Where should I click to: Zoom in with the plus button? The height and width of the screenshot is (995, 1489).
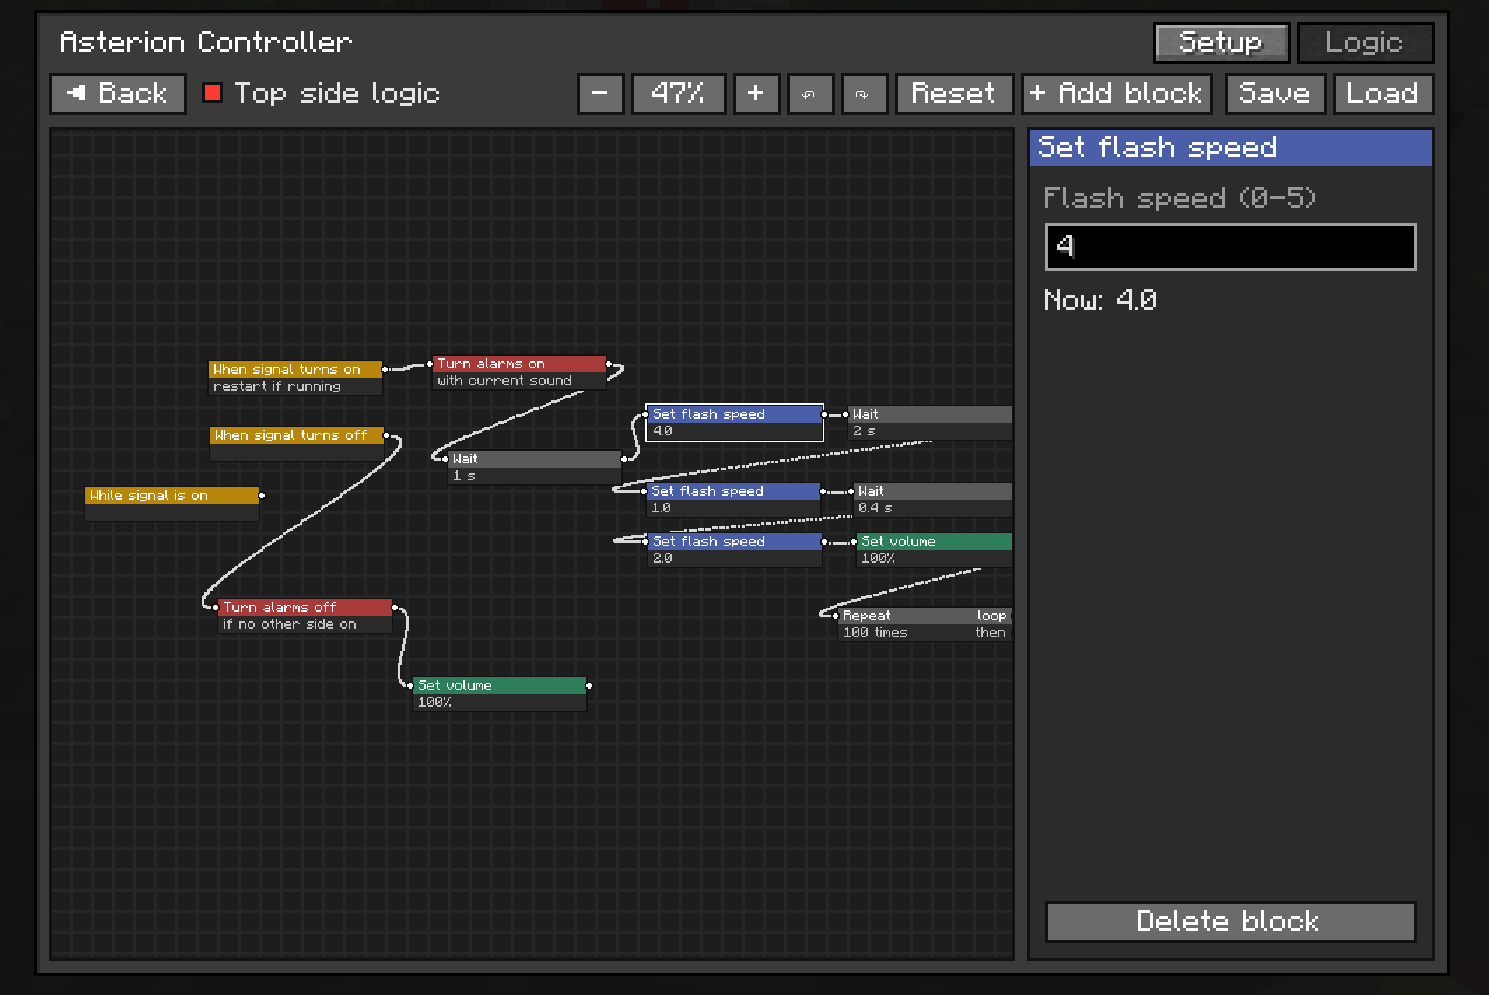(x=756, y=94)
